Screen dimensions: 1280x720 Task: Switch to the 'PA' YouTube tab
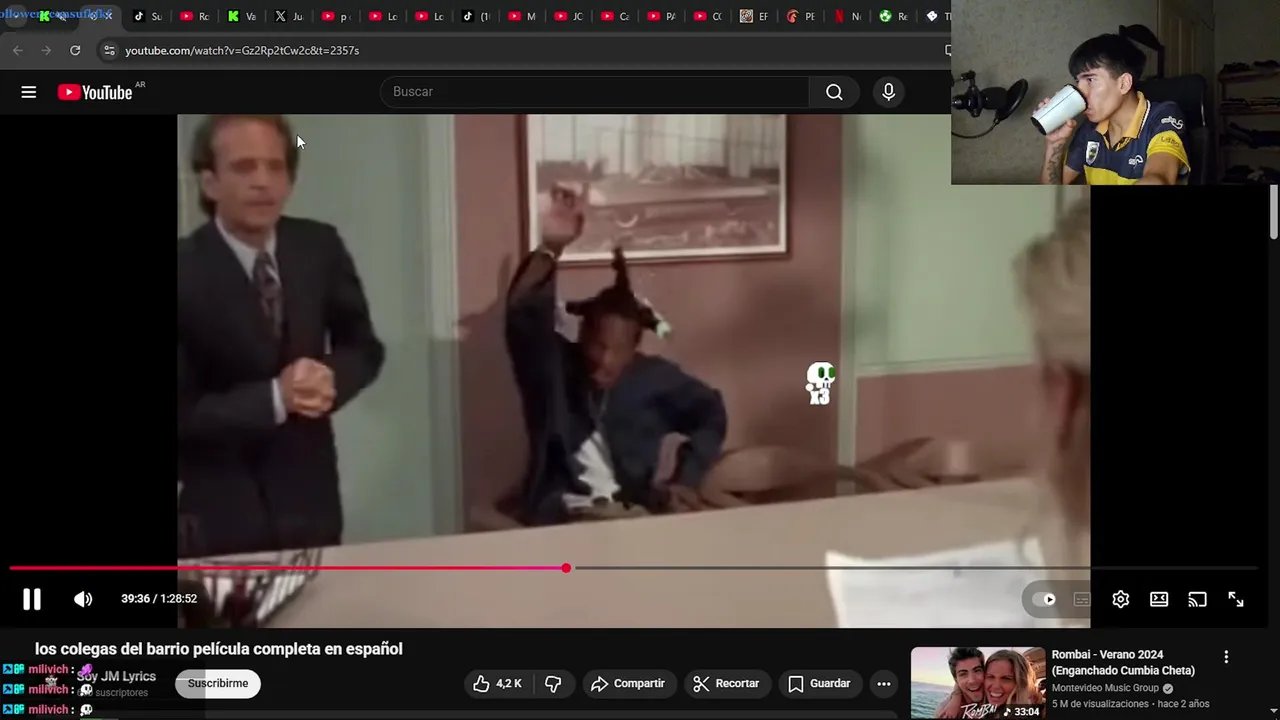pyautogui.click(x=660, y=16)
